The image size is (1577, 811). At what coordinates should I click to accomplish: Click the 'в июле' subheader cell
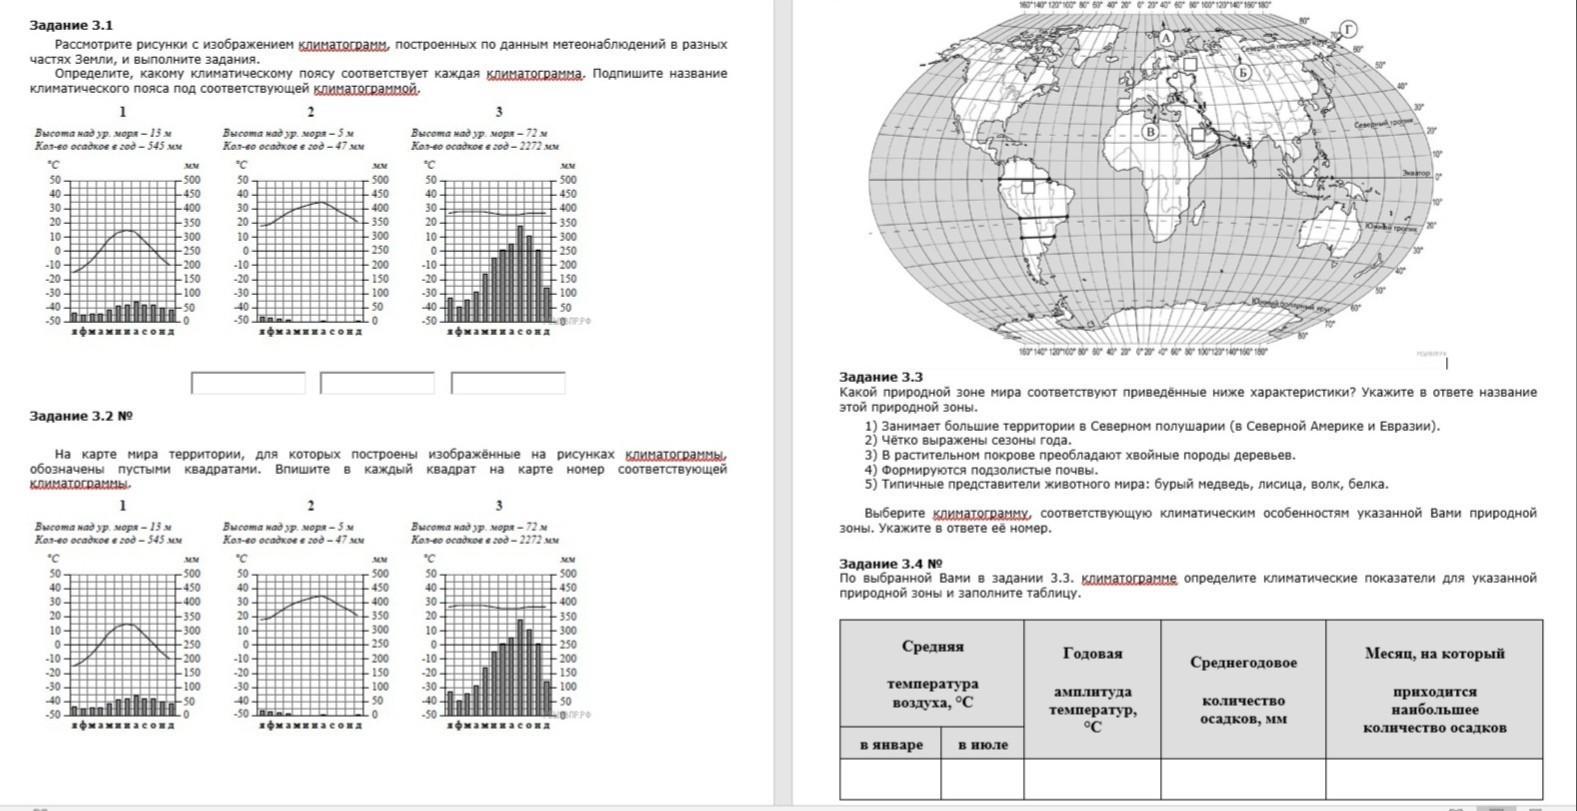pos(982,744)
